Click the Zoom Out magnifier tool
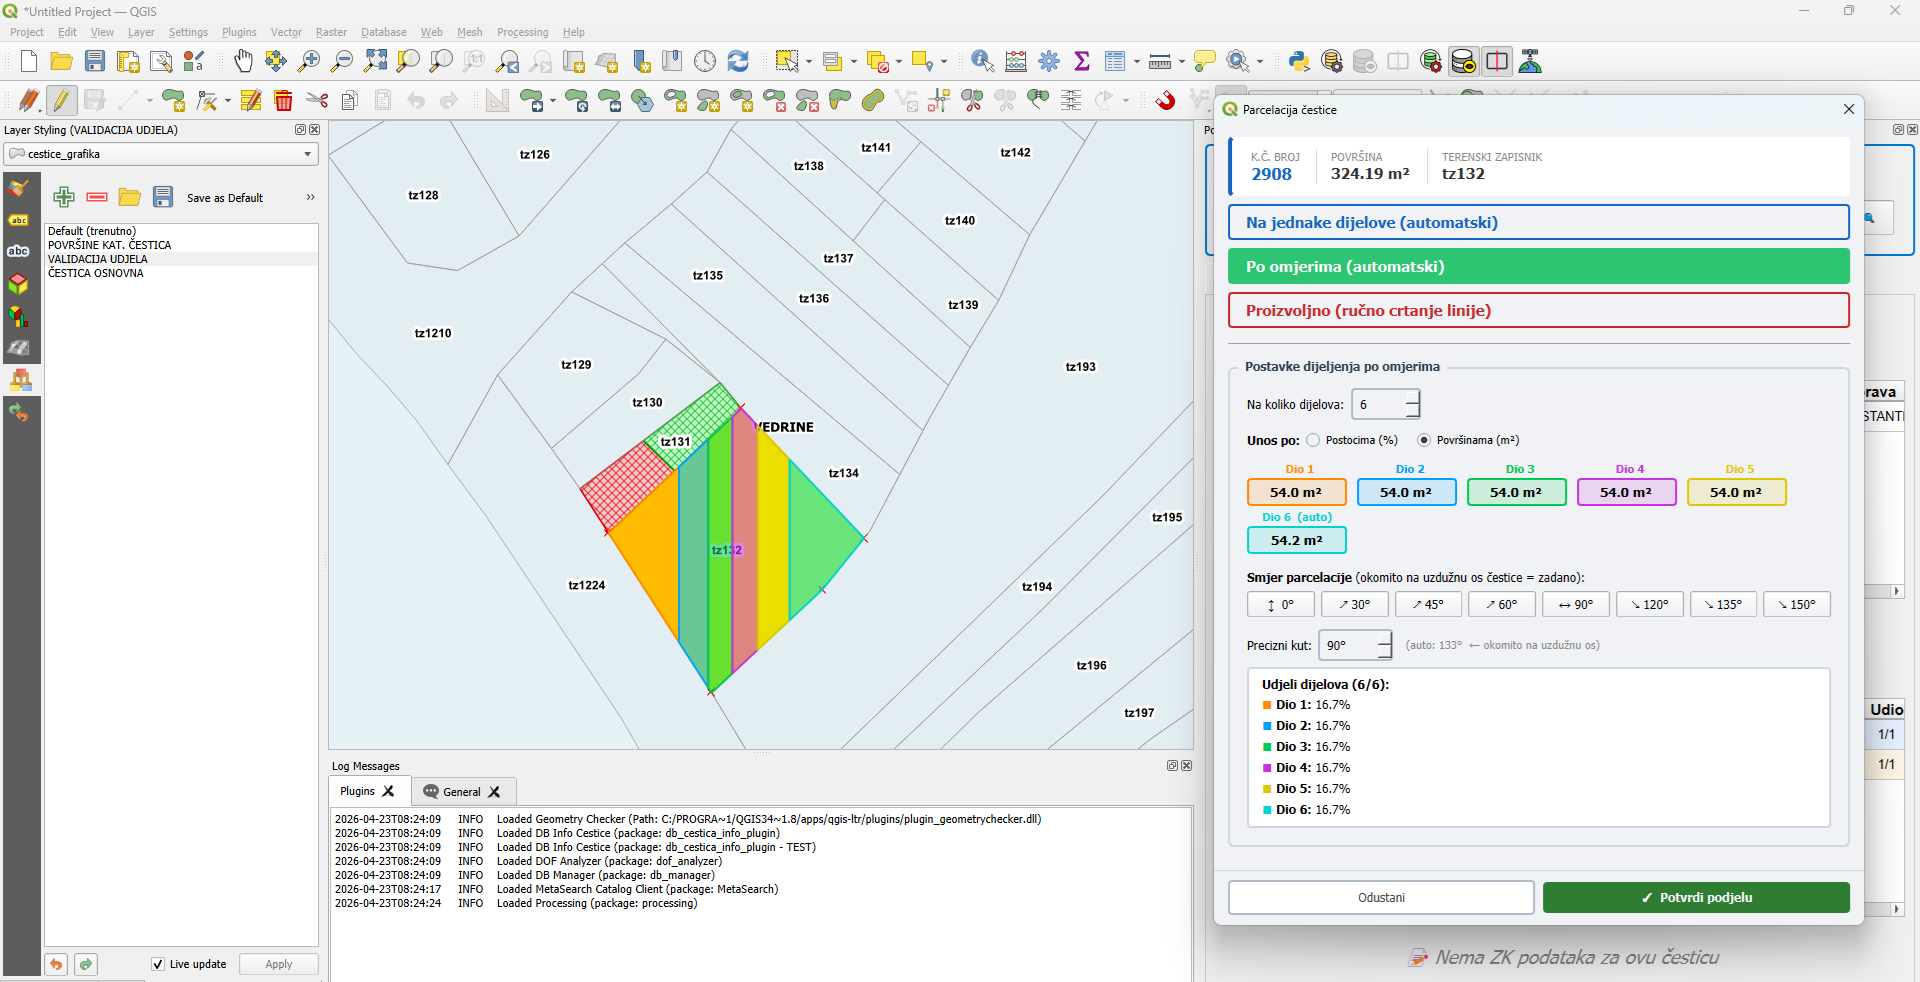The image size is (1920, 982). click(x=342, y=62)
